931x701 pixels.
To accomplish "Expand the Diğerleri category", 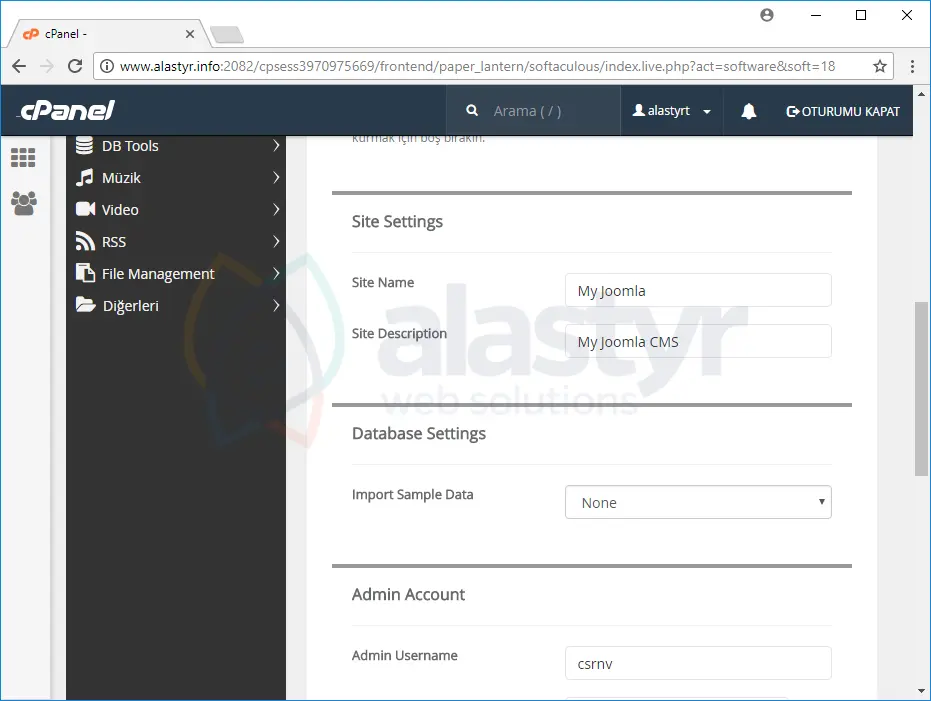I will pos(276,306).
